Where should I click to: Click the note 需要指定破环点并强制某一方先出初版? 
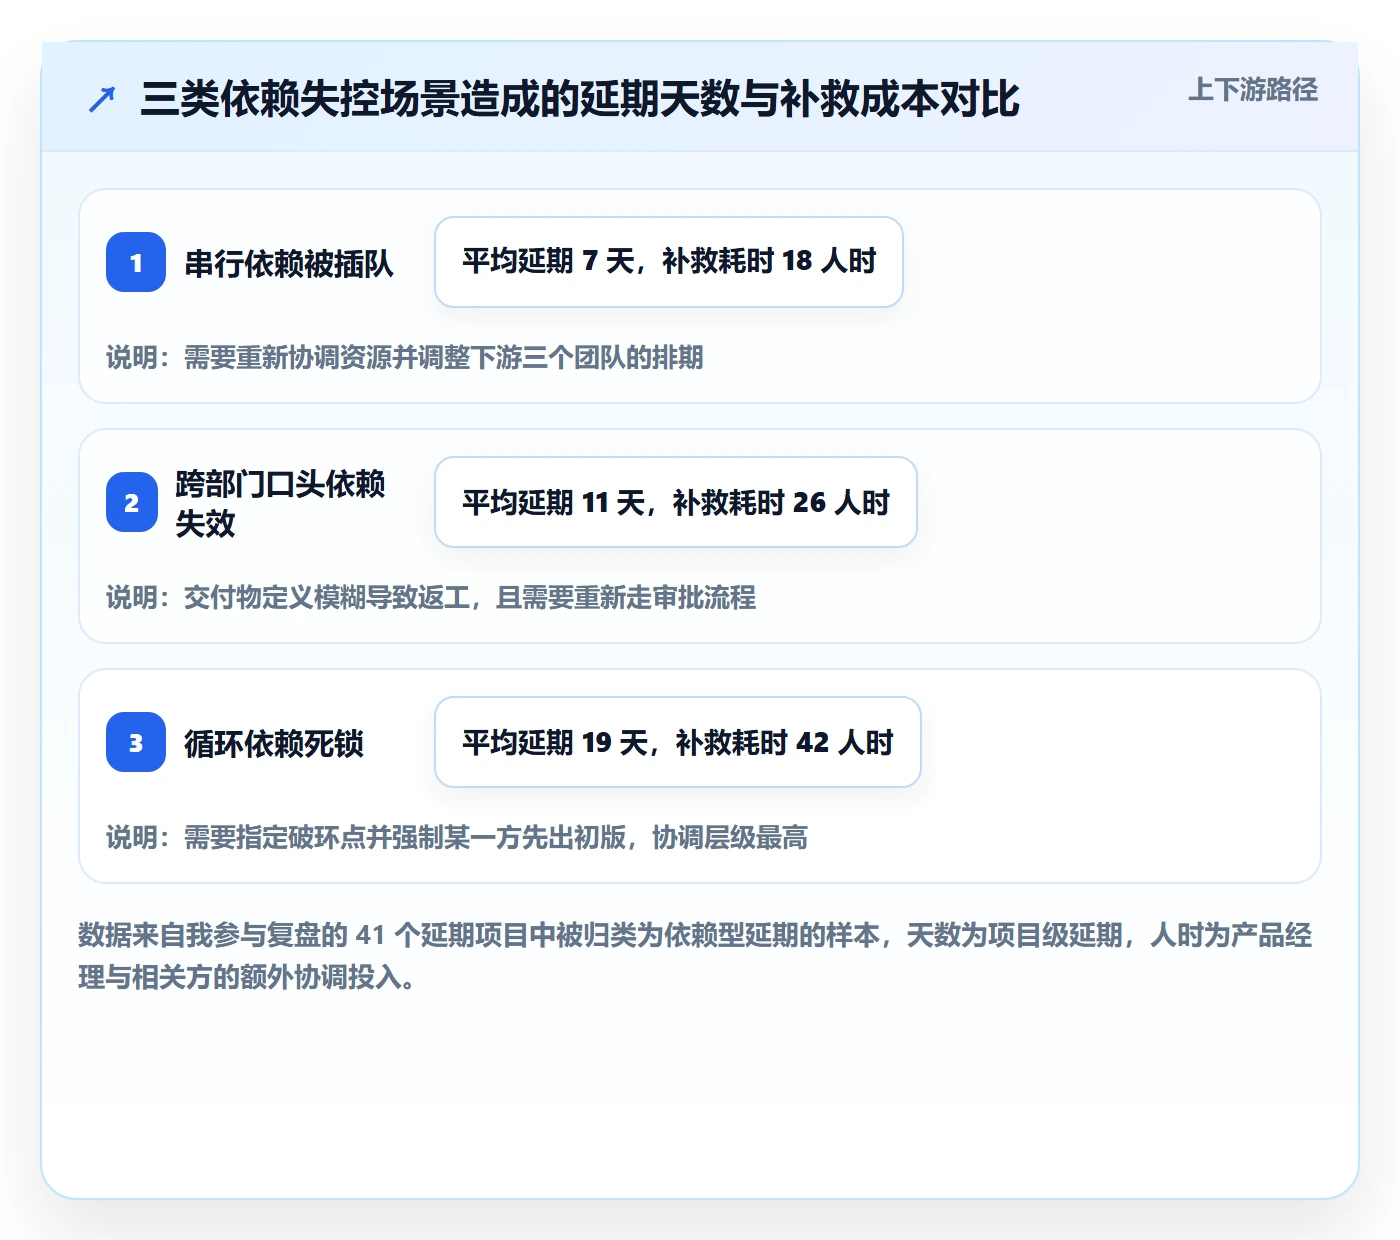coord(405,837)
